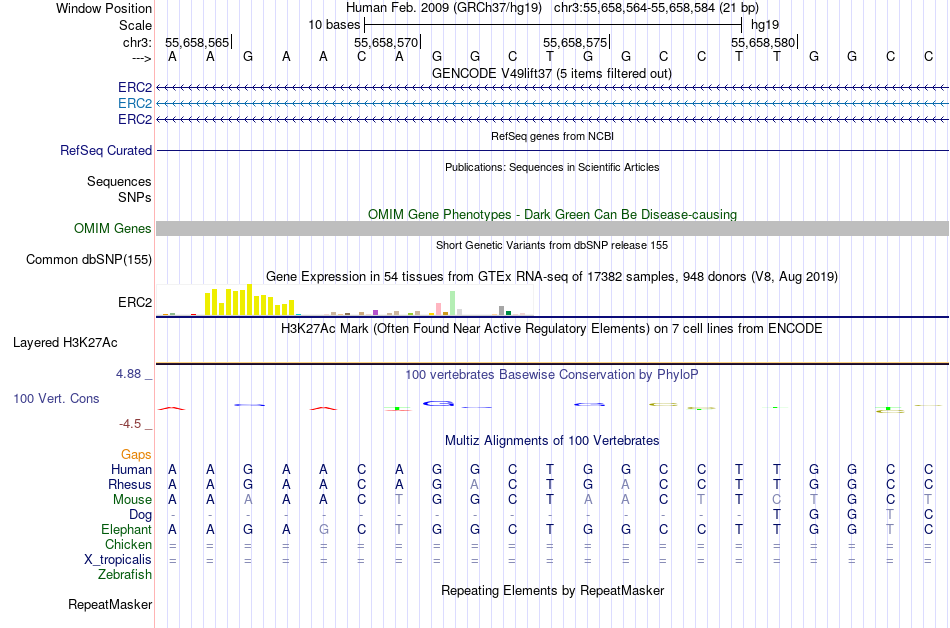
Task: Open the 100 Vert. Cons track label
Action: pyautogui.click(x=56, y=398)
